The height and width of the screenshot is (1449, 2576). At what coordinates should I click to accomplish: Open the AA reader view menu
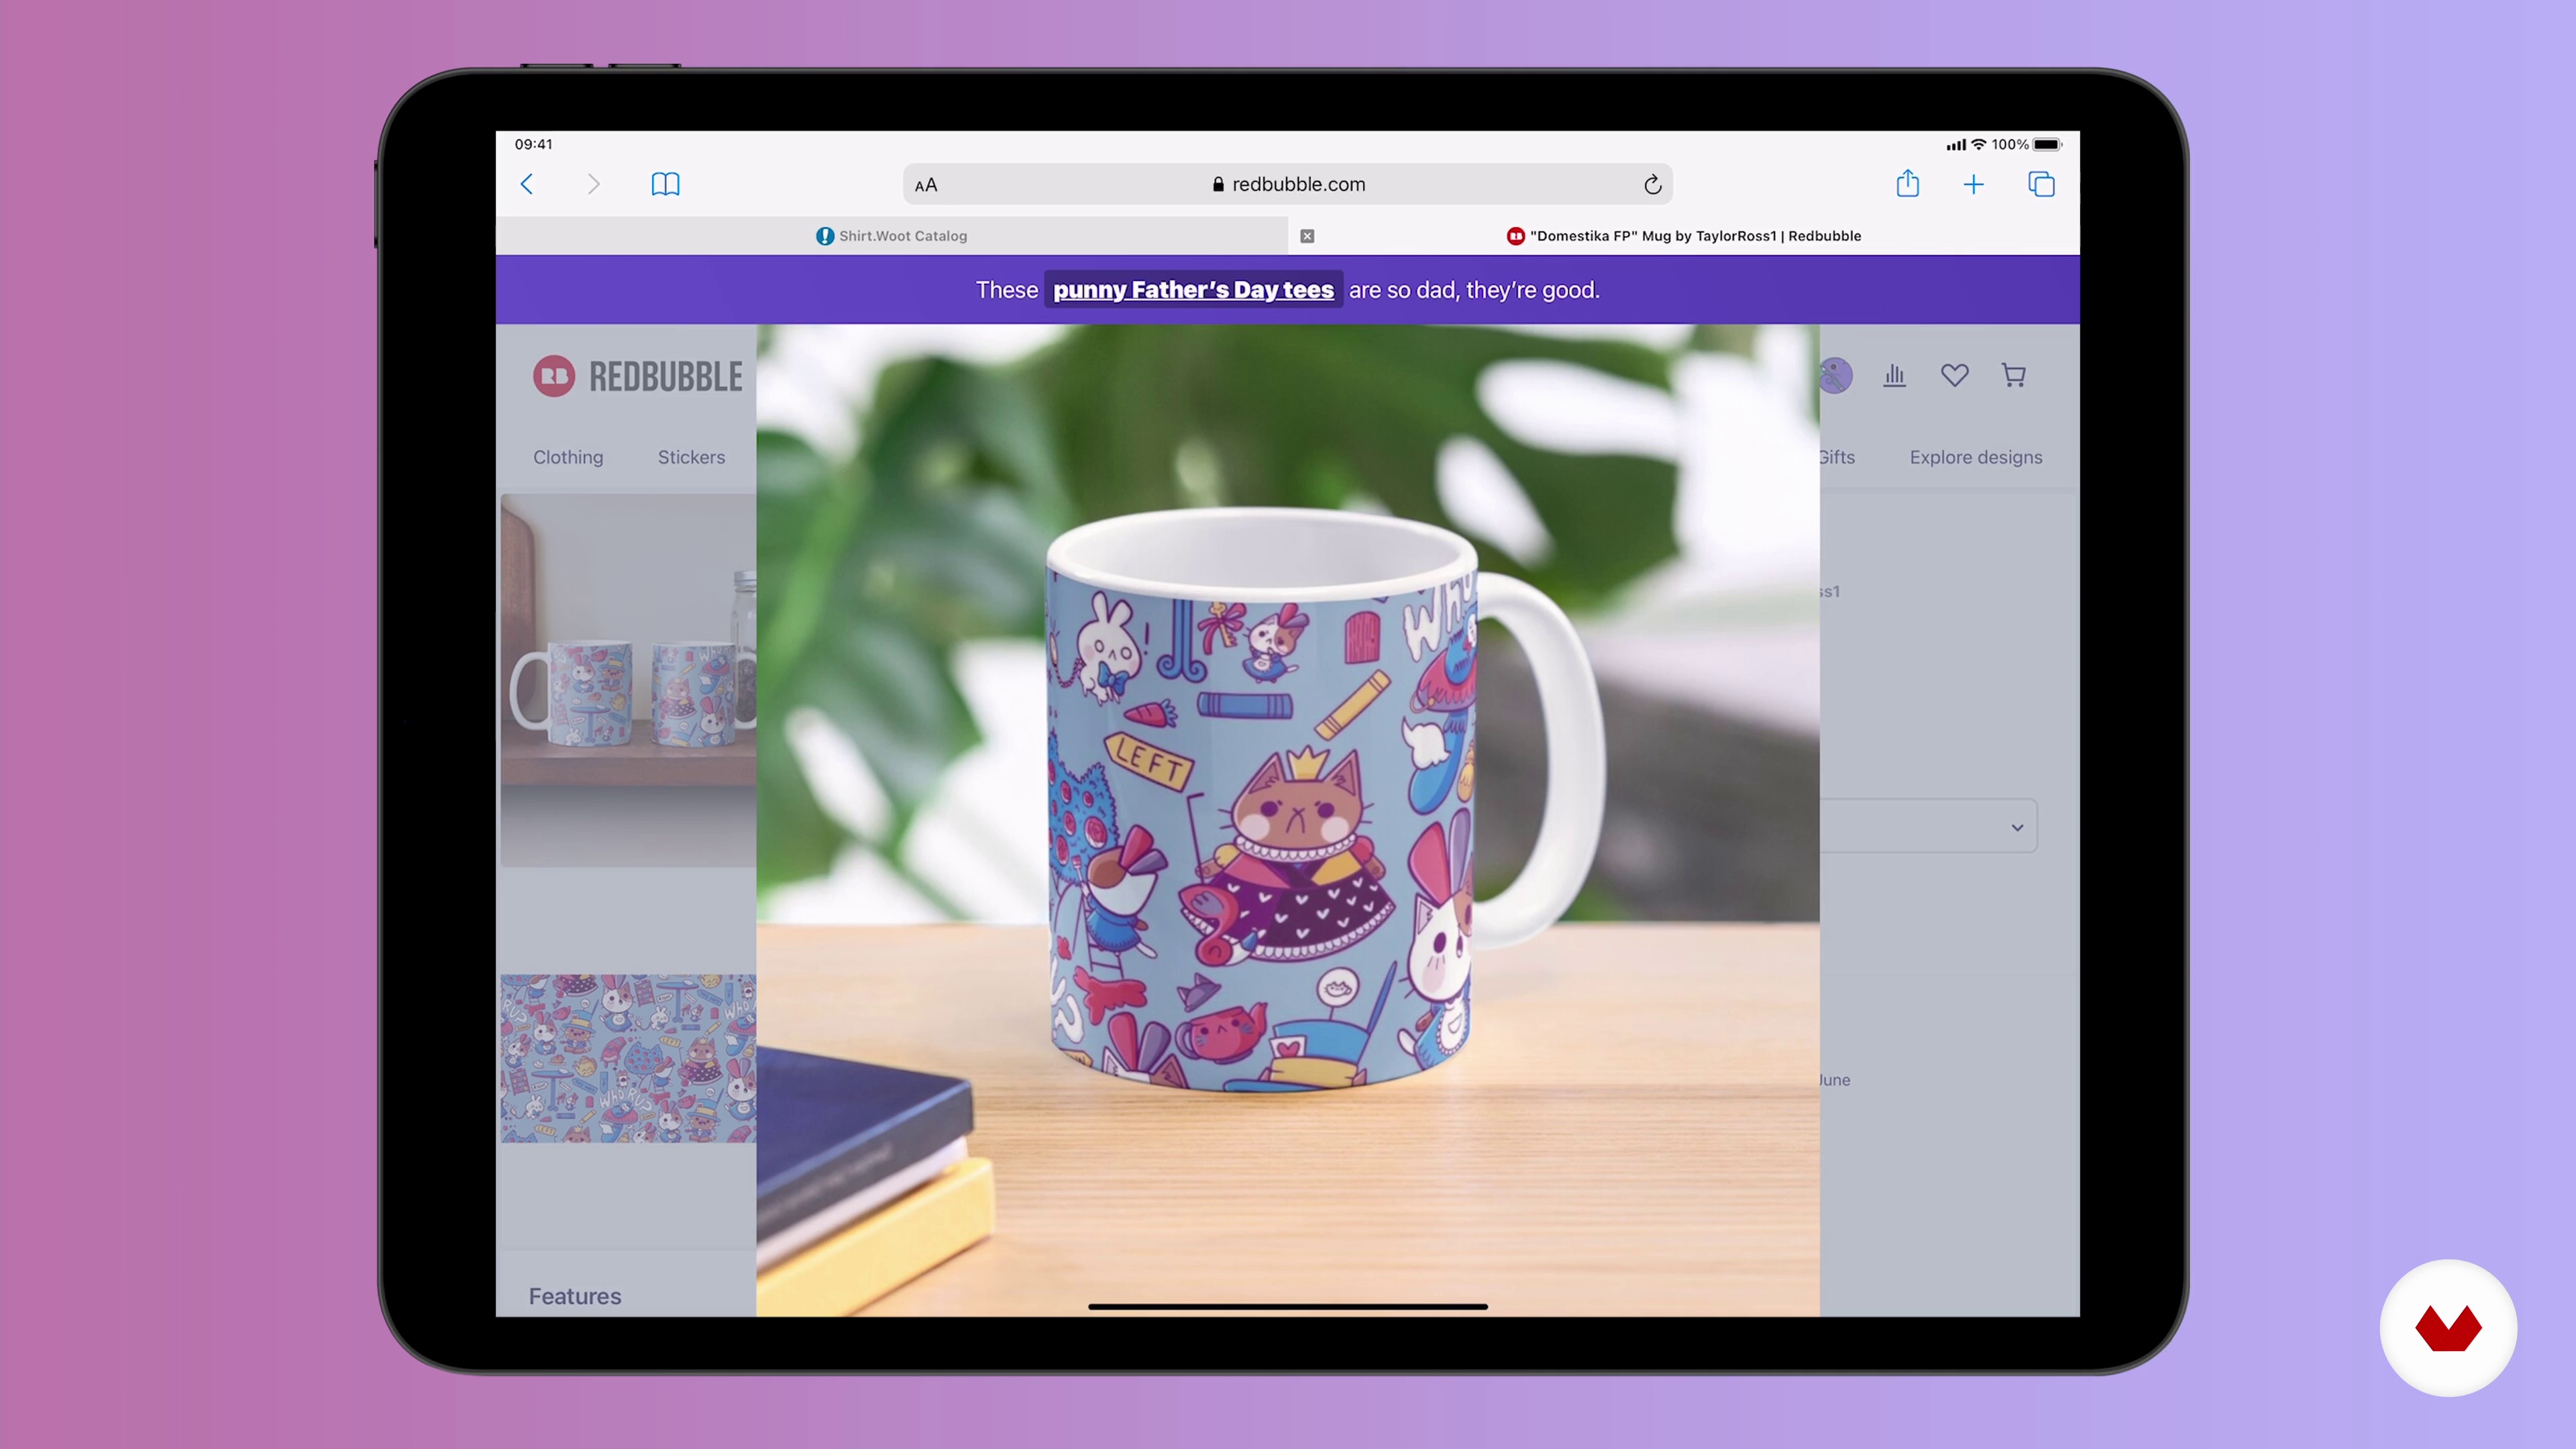[x=926, y=185]
